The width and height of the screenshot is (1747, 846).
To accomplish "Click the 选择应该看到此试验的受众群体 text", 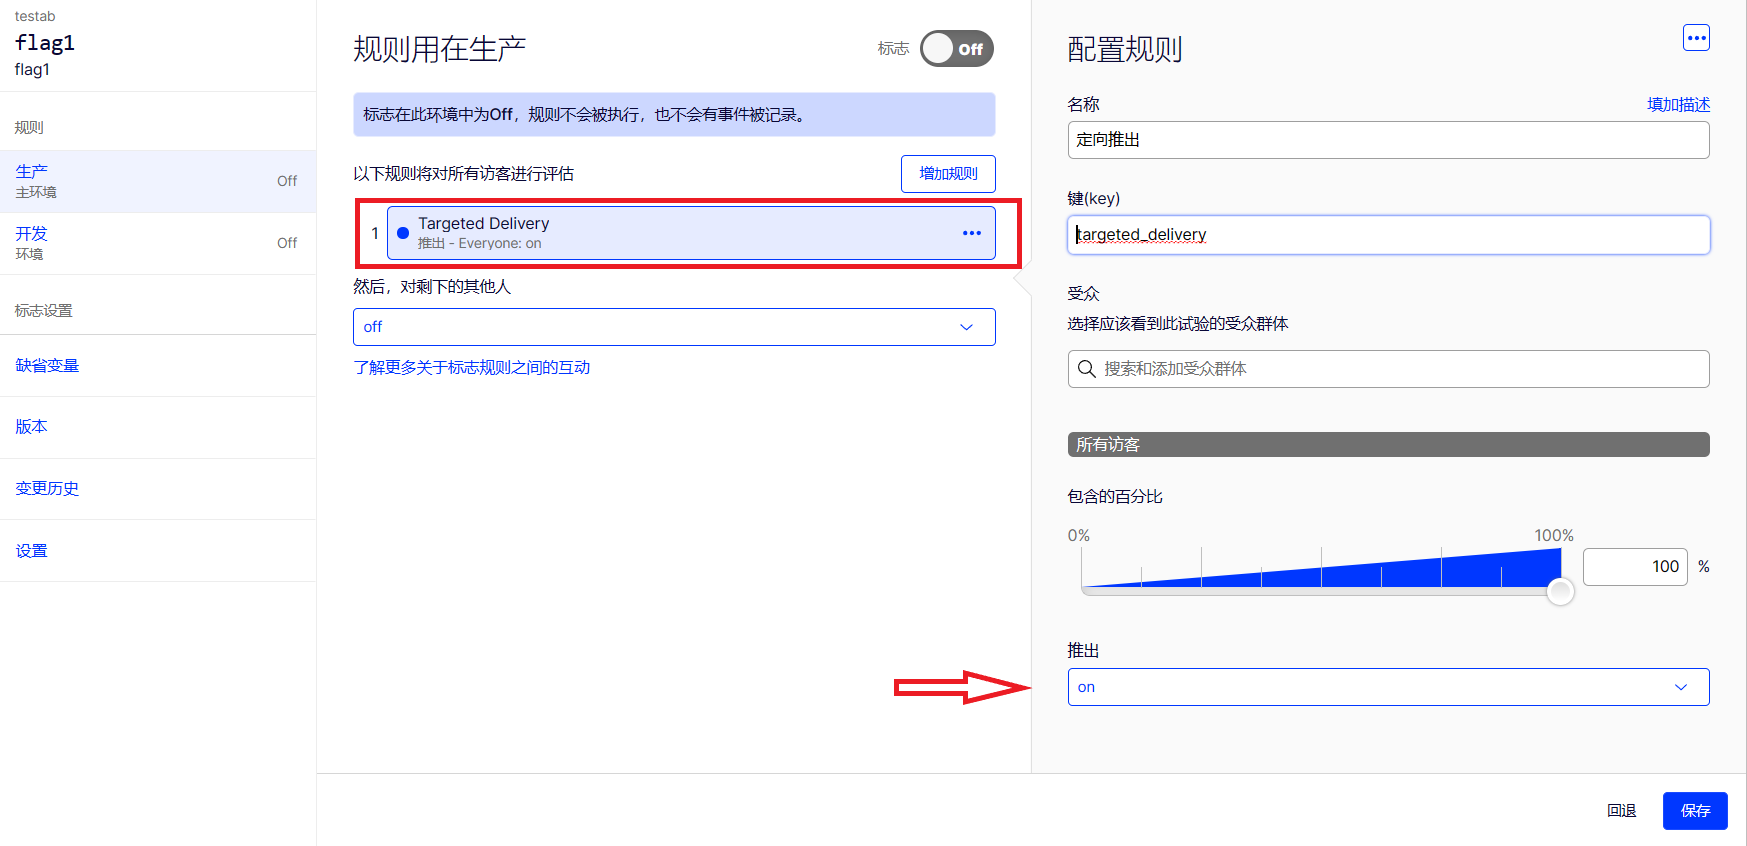I will coord(1178,324).
